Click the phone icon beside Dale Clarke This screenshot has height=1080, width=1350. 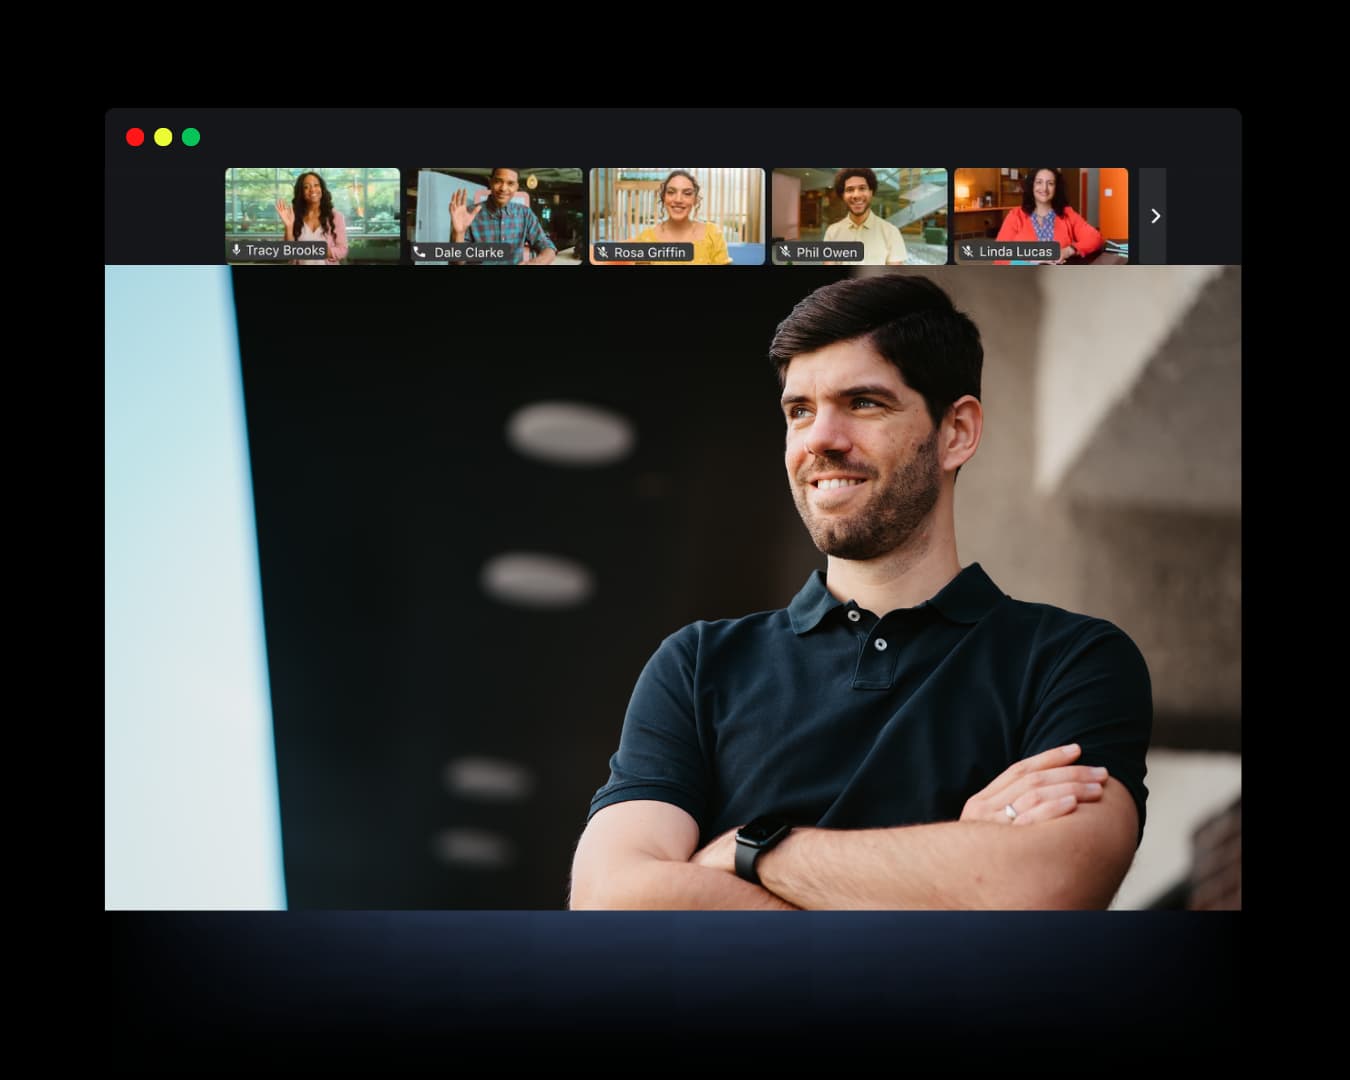click(420, 252)
